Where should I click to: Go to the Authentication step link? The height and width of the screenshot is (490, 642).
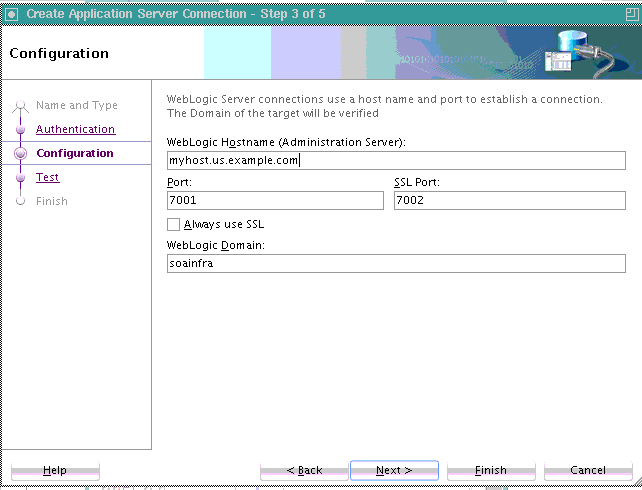pos(75,129)
